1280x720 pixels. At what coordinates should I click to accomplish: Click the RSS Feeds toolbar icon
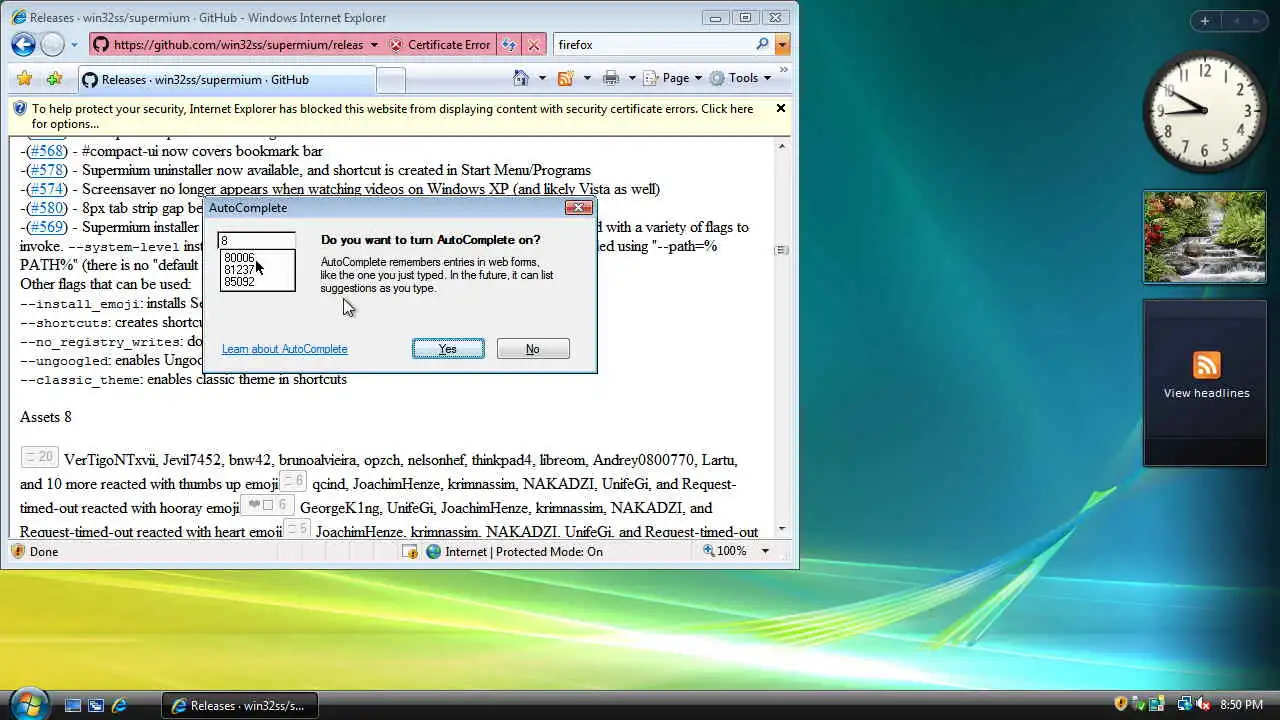565,78
